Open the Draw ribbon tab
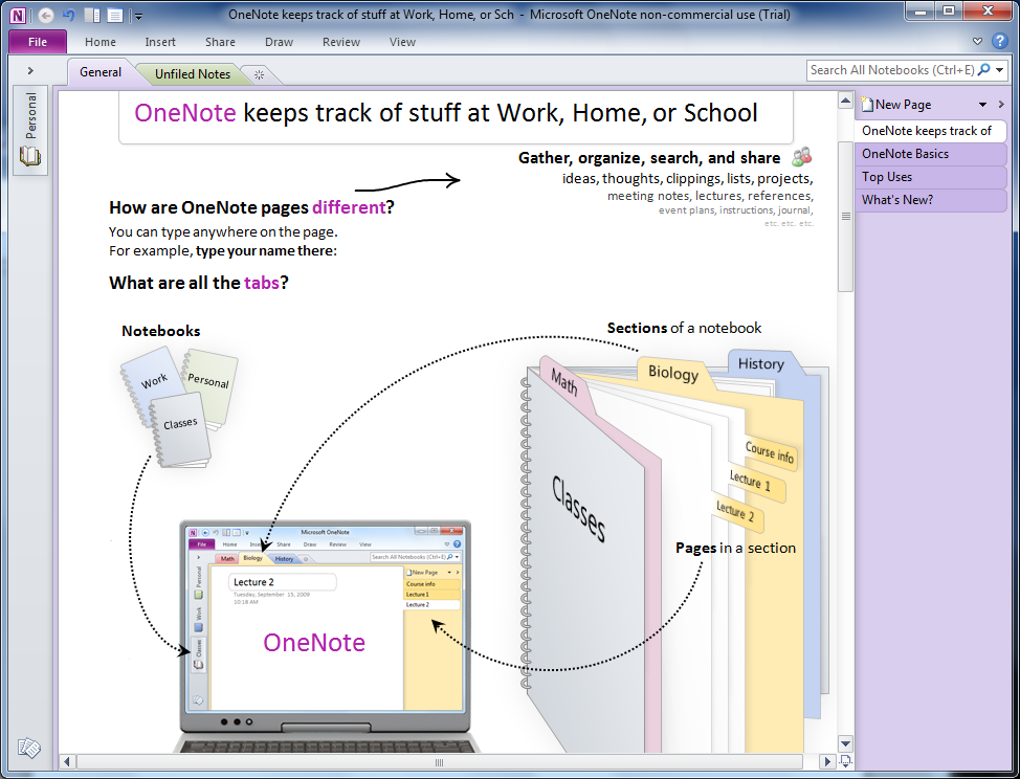The height and width of the screenshot is (779, 1020). tap(279, 42)
